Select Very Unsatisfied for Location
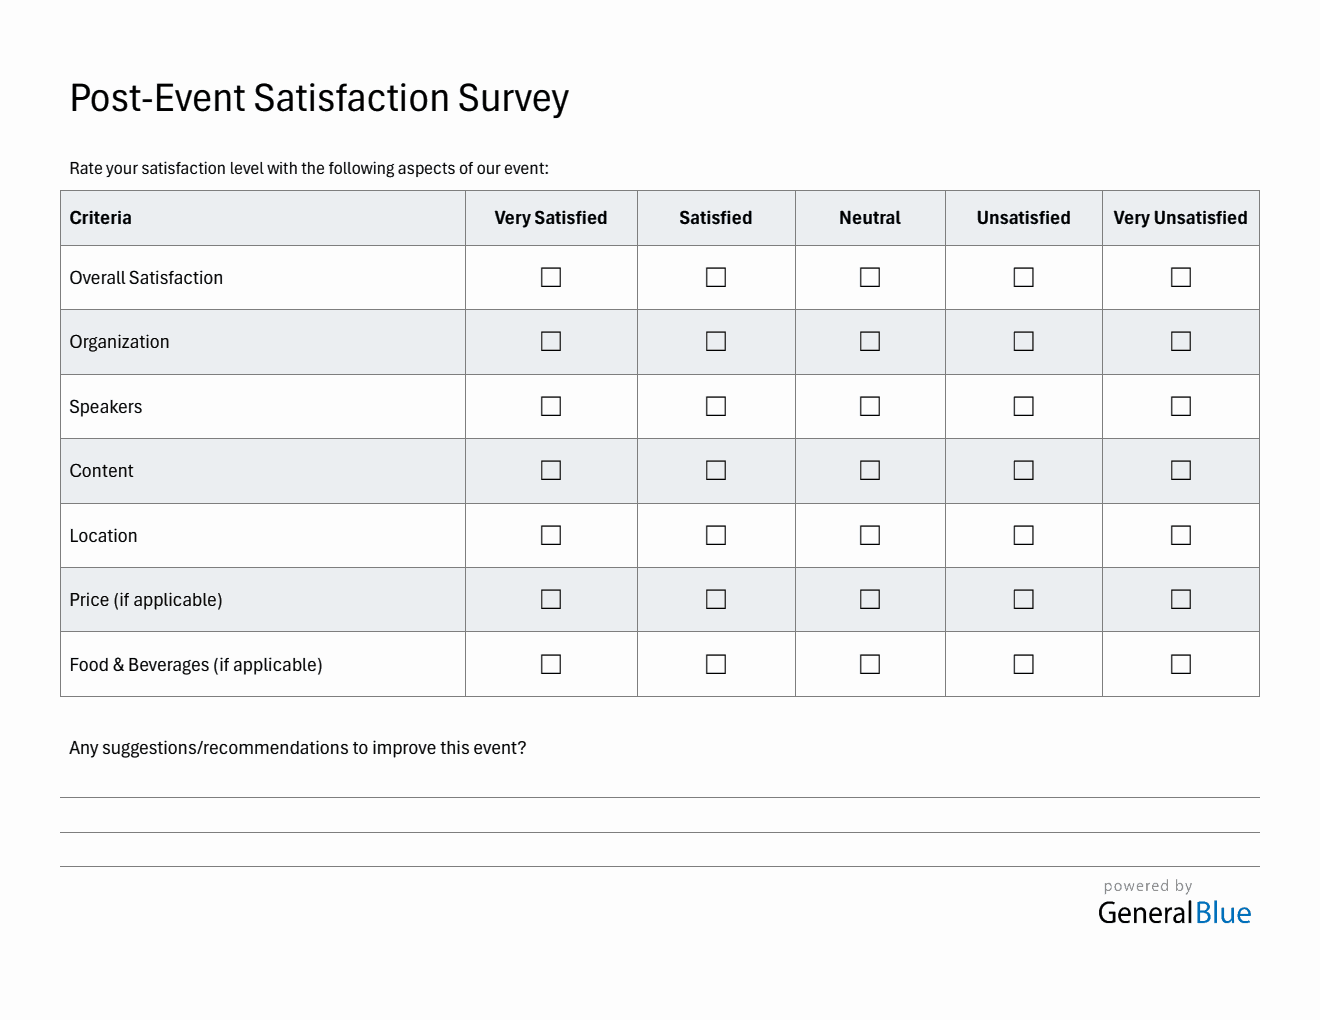 [x=1181, y=535]
